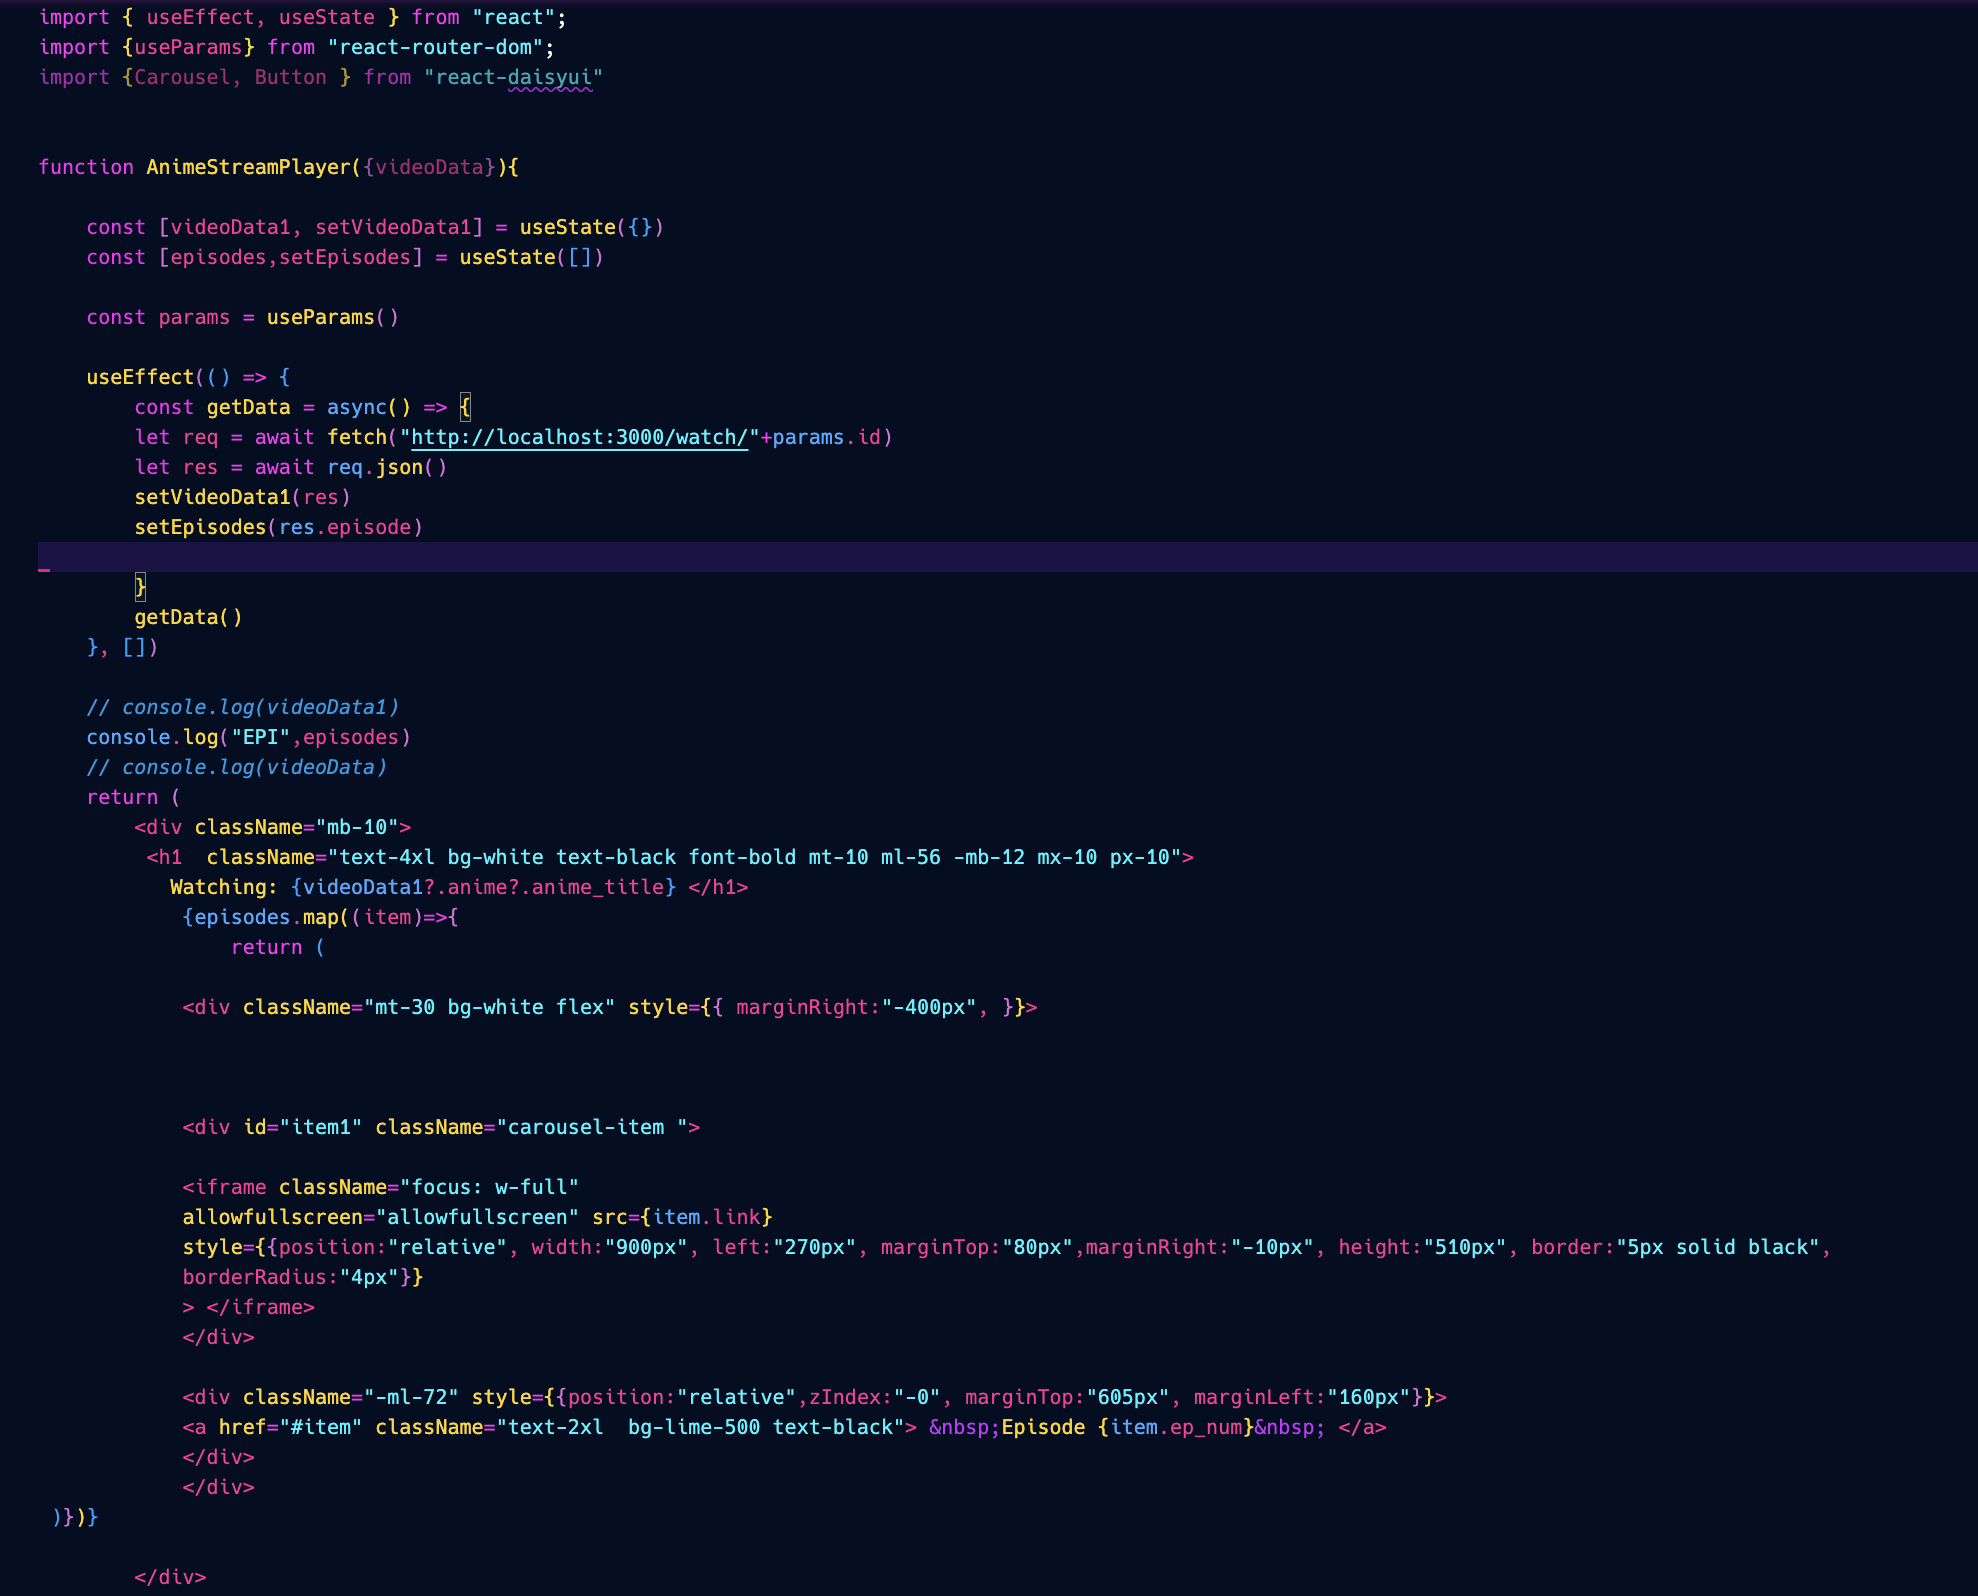The height and width of the screenshot is (1596, 1978).
Task: Click setVideoData1(res) call line
Action: pos(242,497)
